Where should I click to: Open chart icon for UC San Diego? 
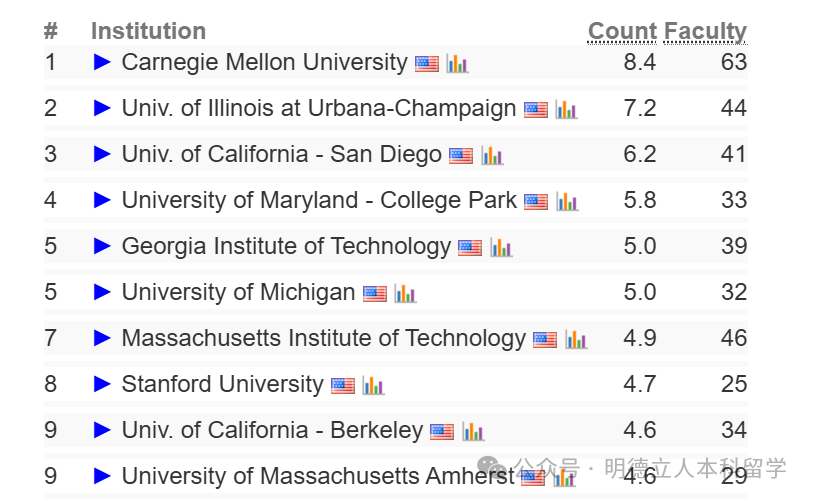pos(491,155)
